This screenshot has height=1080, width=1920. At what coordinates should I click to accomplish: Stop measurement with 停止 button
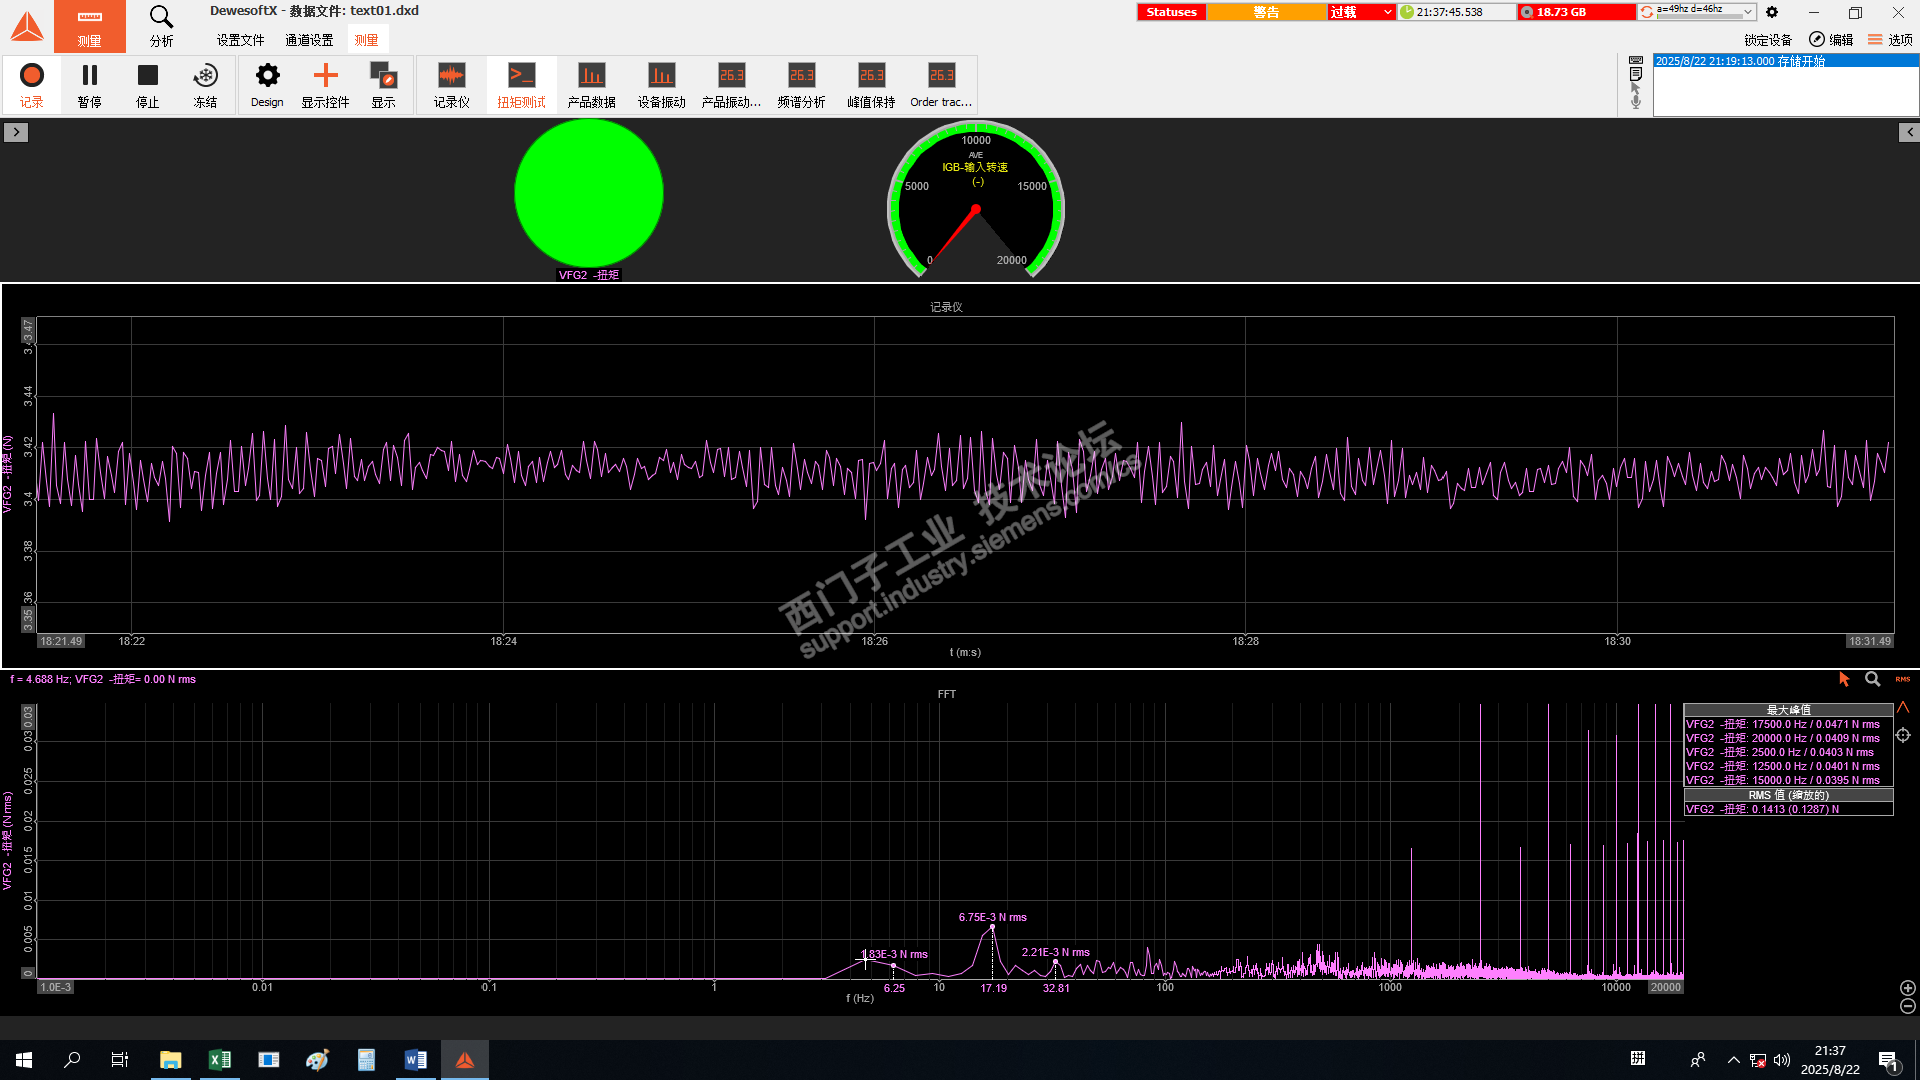148,84
